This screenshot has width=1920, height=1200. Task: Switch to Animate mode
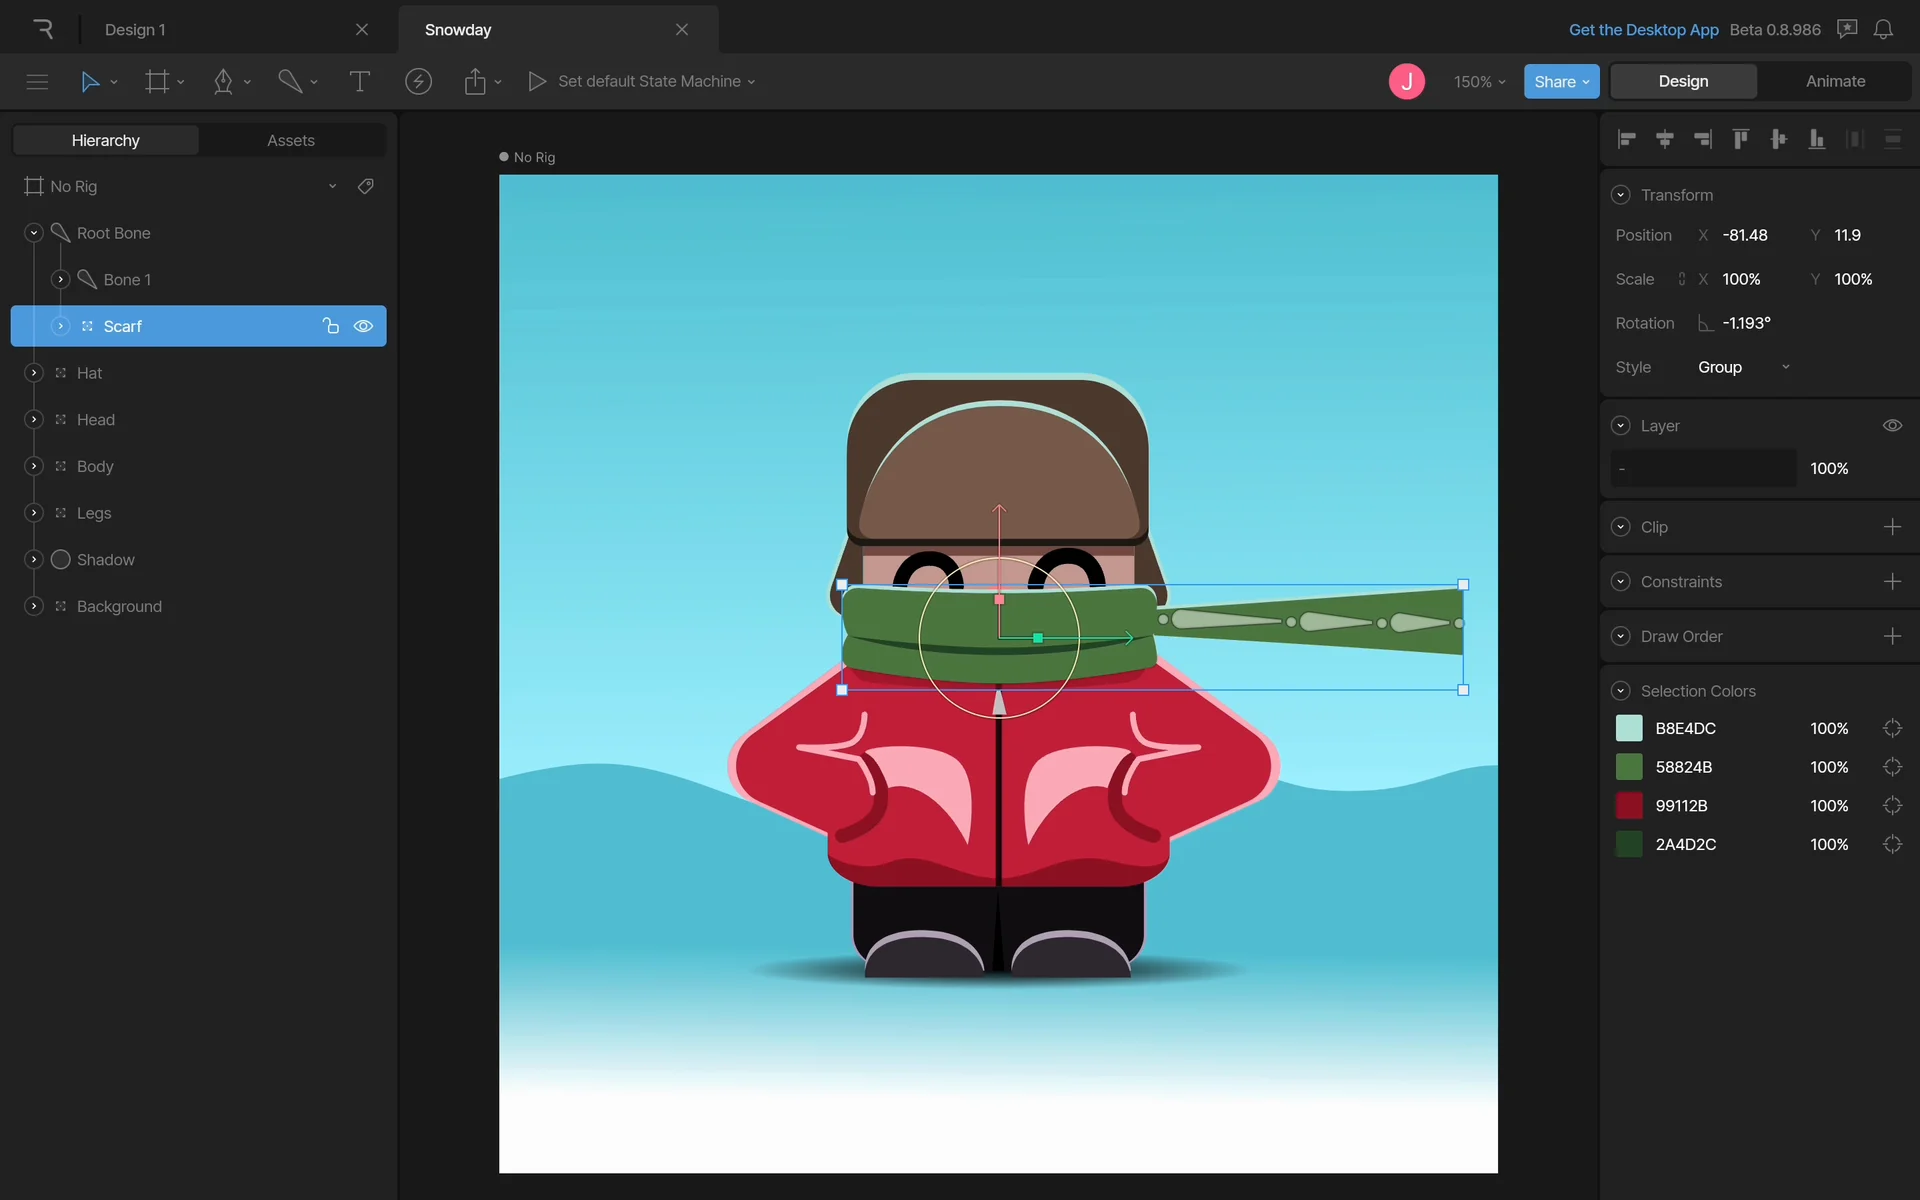[x=1835, y=81]
